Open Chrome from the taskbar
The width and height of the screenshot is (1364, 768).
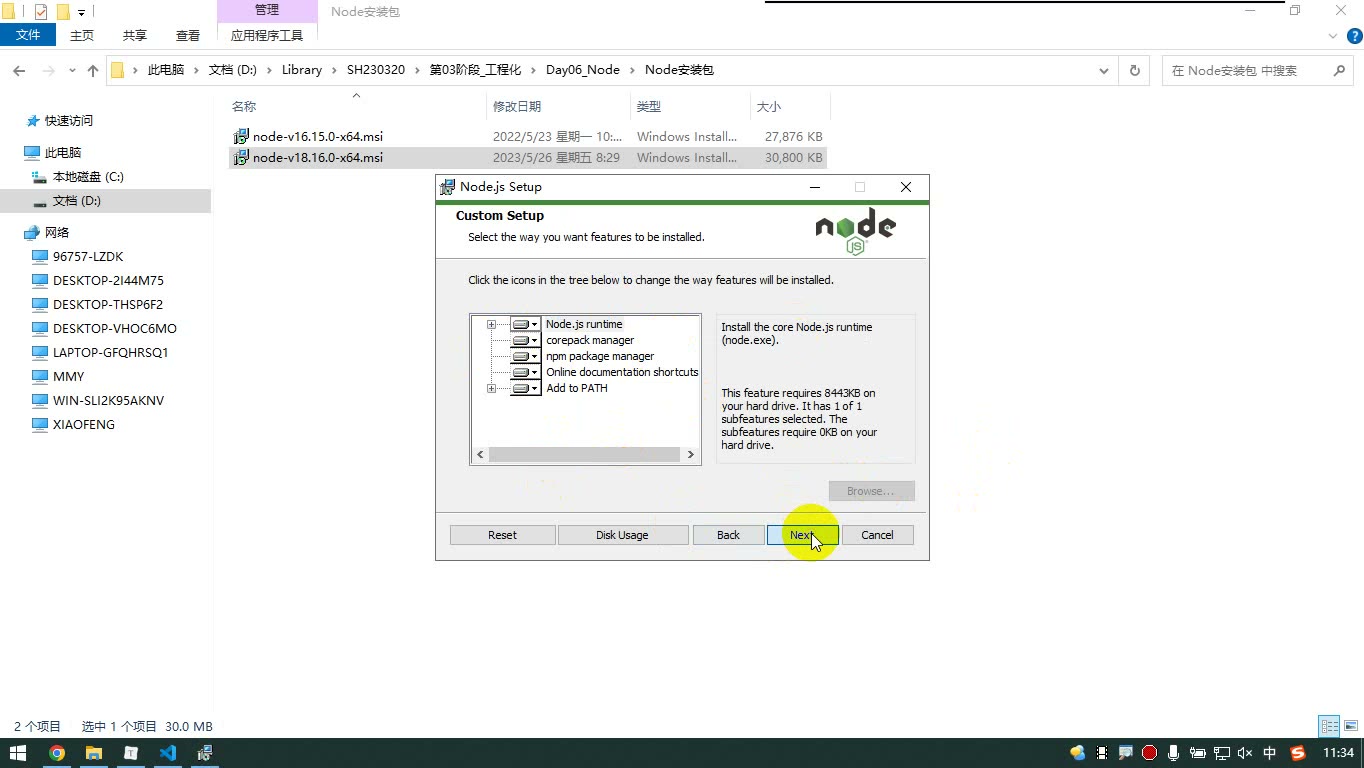[x=57, y=753]
